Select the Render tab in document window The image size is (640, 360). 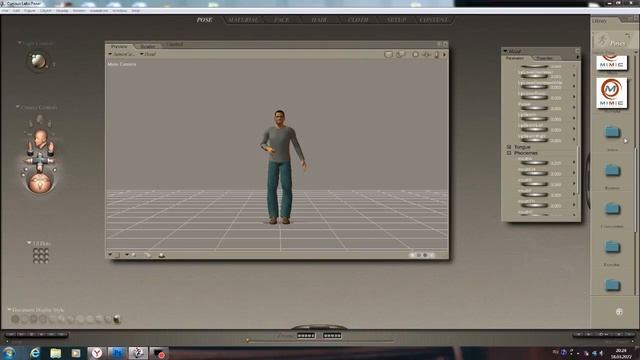click(x=148, y=46)
